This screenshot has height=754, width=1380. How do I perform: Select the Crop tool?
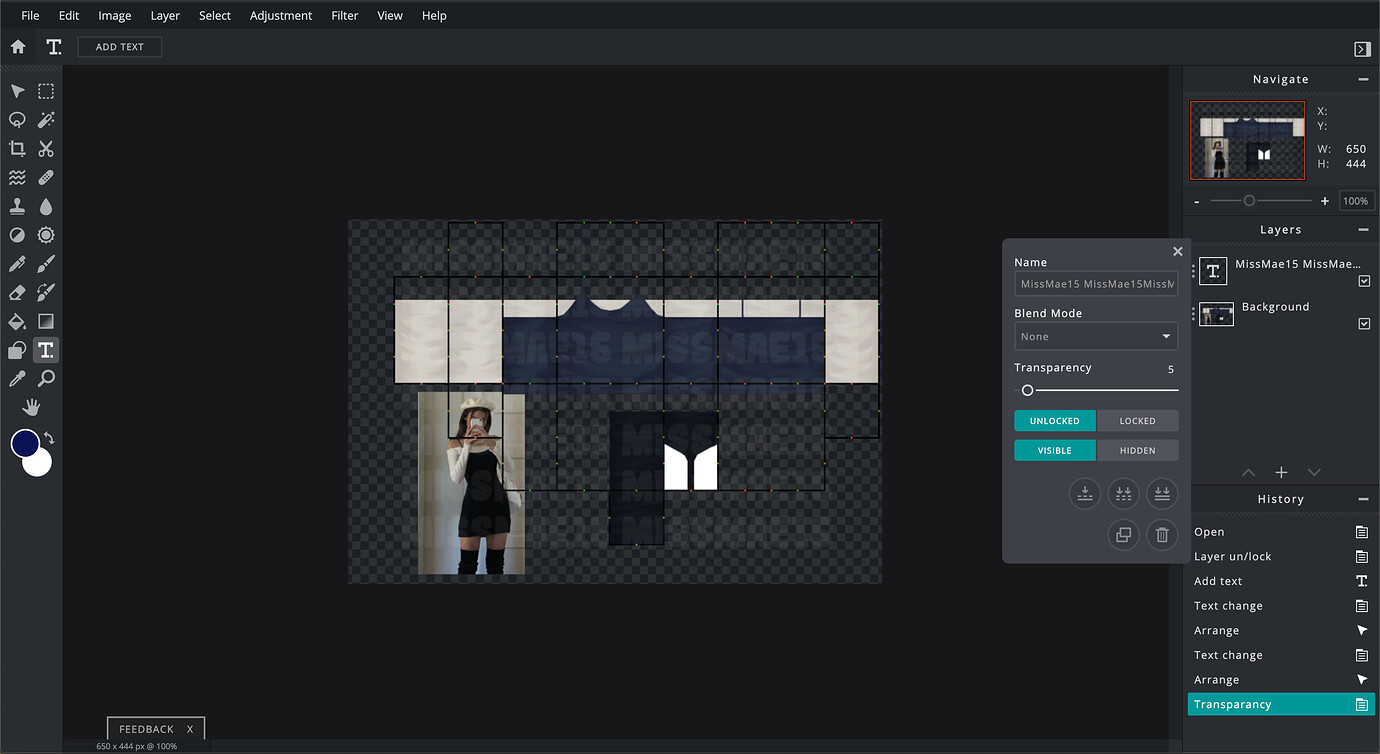pos(17,148)
